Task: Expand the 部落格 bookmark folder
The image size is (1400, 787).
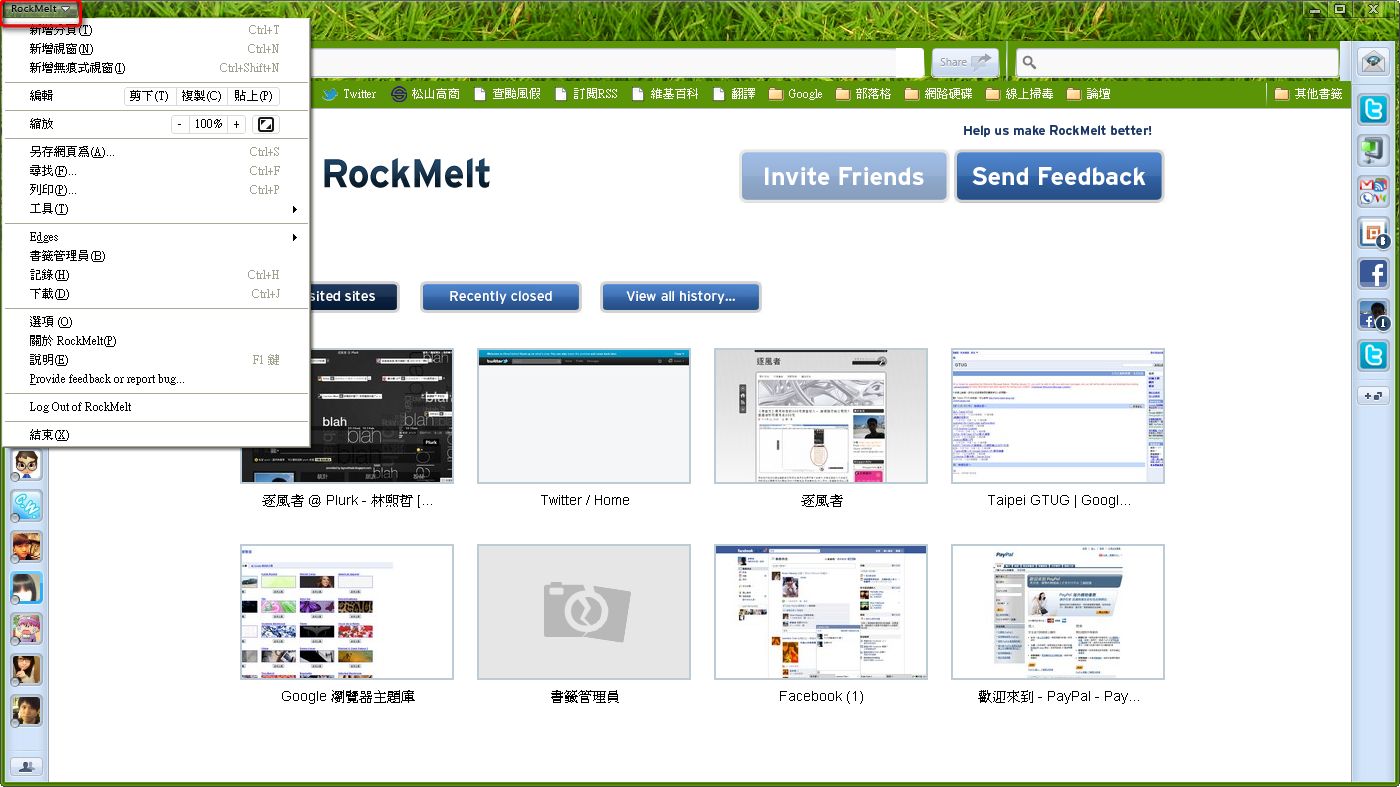Action: point(863,94)
